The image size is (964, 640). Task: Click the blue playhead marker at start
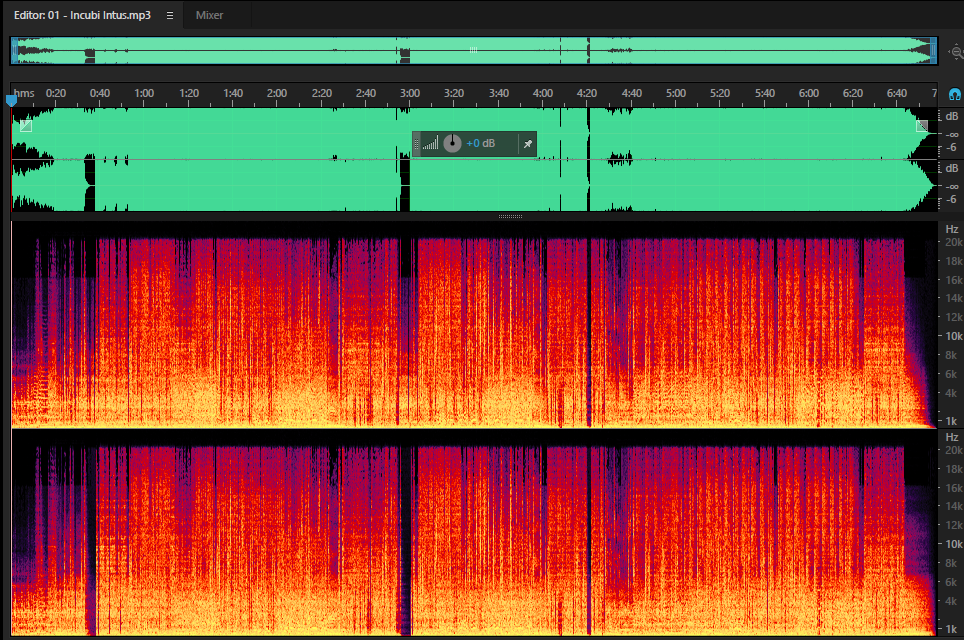[x=11, y=100]
